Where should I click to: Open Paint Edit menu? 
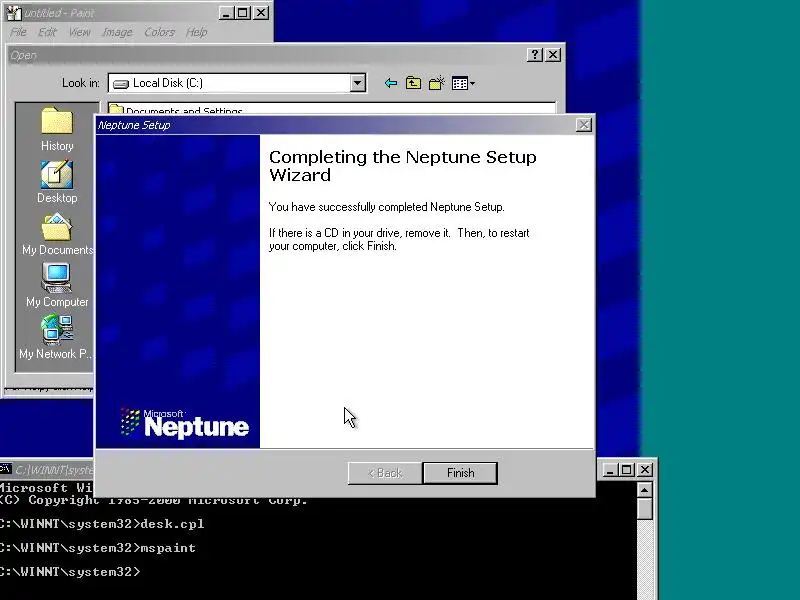[x=47, y=32]
